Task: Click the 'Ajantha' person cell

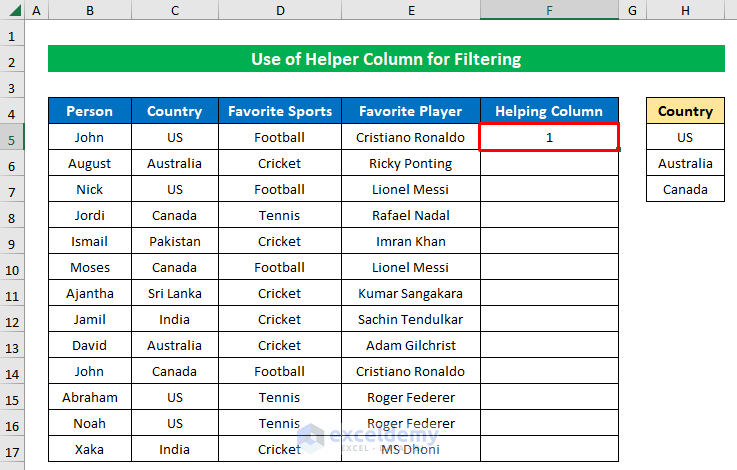Action: tap(89, 293)
